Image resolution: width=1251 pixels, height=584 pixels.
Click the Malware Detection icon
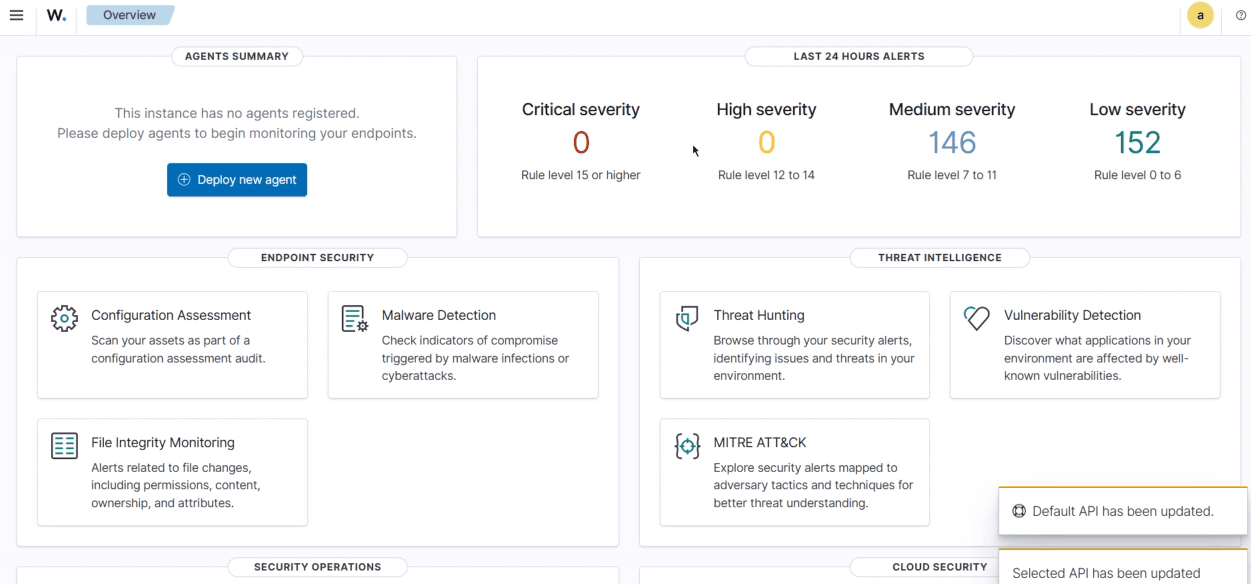(x=355, y=319)
